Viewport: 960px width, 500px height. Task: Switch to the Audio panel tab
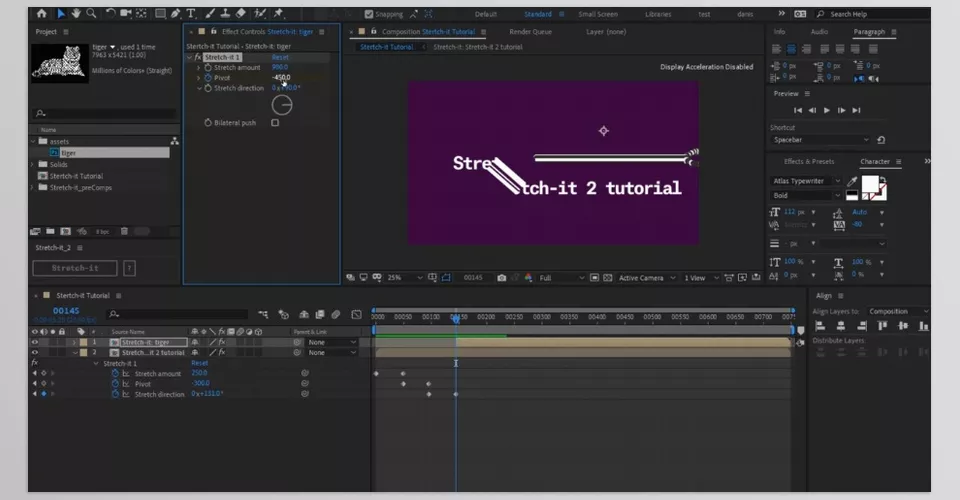(819, 32)
